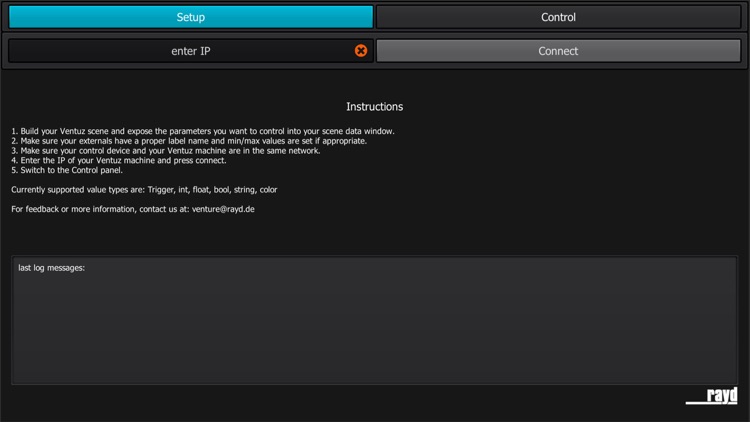Viewport: 750px width, 422px height.
Task: Select instruction step 4 about entering the IP
Action: tap(119, 160)
